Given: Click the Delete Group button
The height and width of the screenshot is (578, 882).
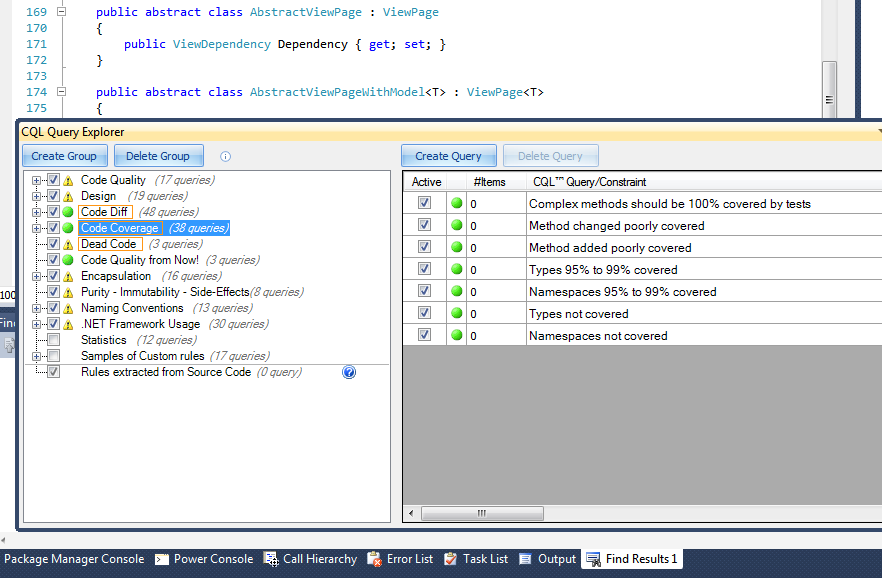Looking at the screenshot, I should (158, 156).
